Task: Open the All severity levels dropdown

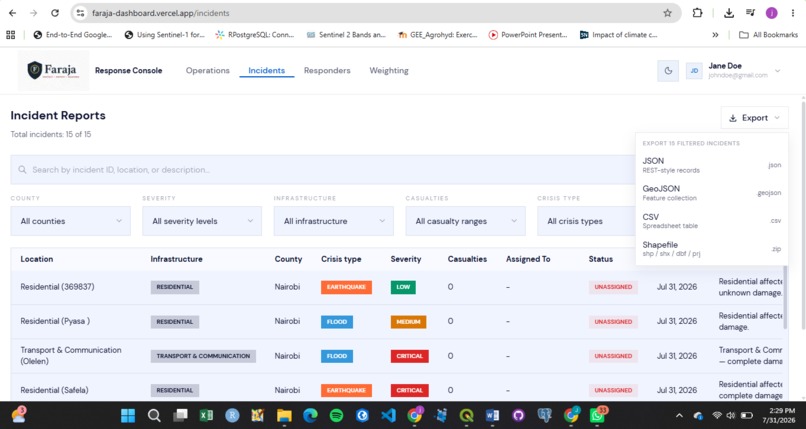Action: pyautogui.click(x=202, y=221)
